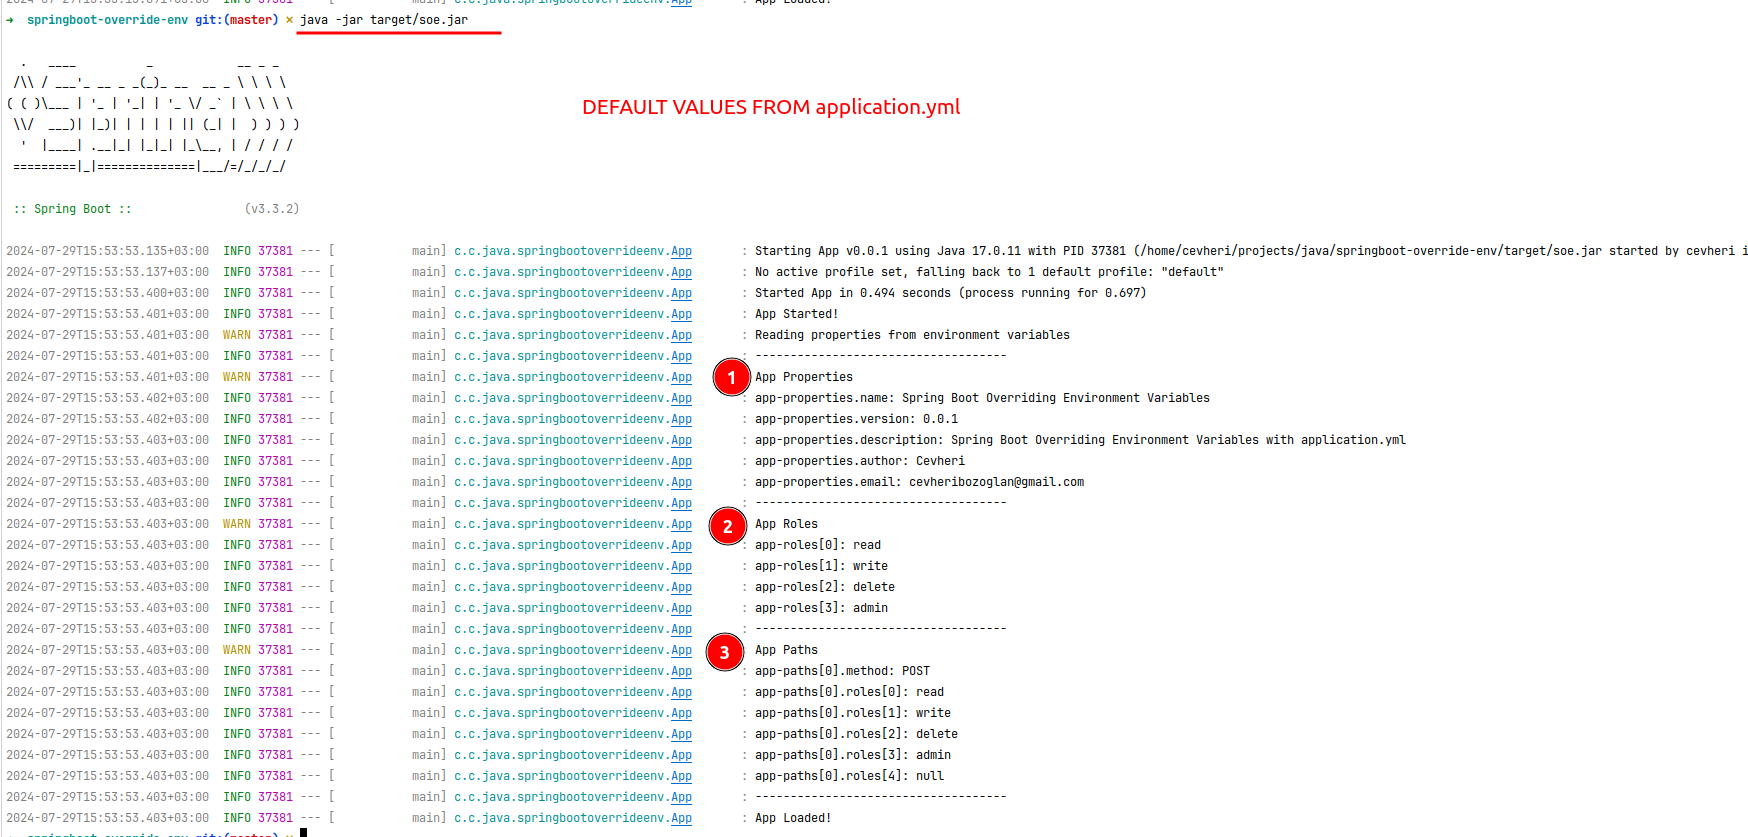Click PID '37381' in 'Starting App' row

pyautogui.click(x=275, y=251)
